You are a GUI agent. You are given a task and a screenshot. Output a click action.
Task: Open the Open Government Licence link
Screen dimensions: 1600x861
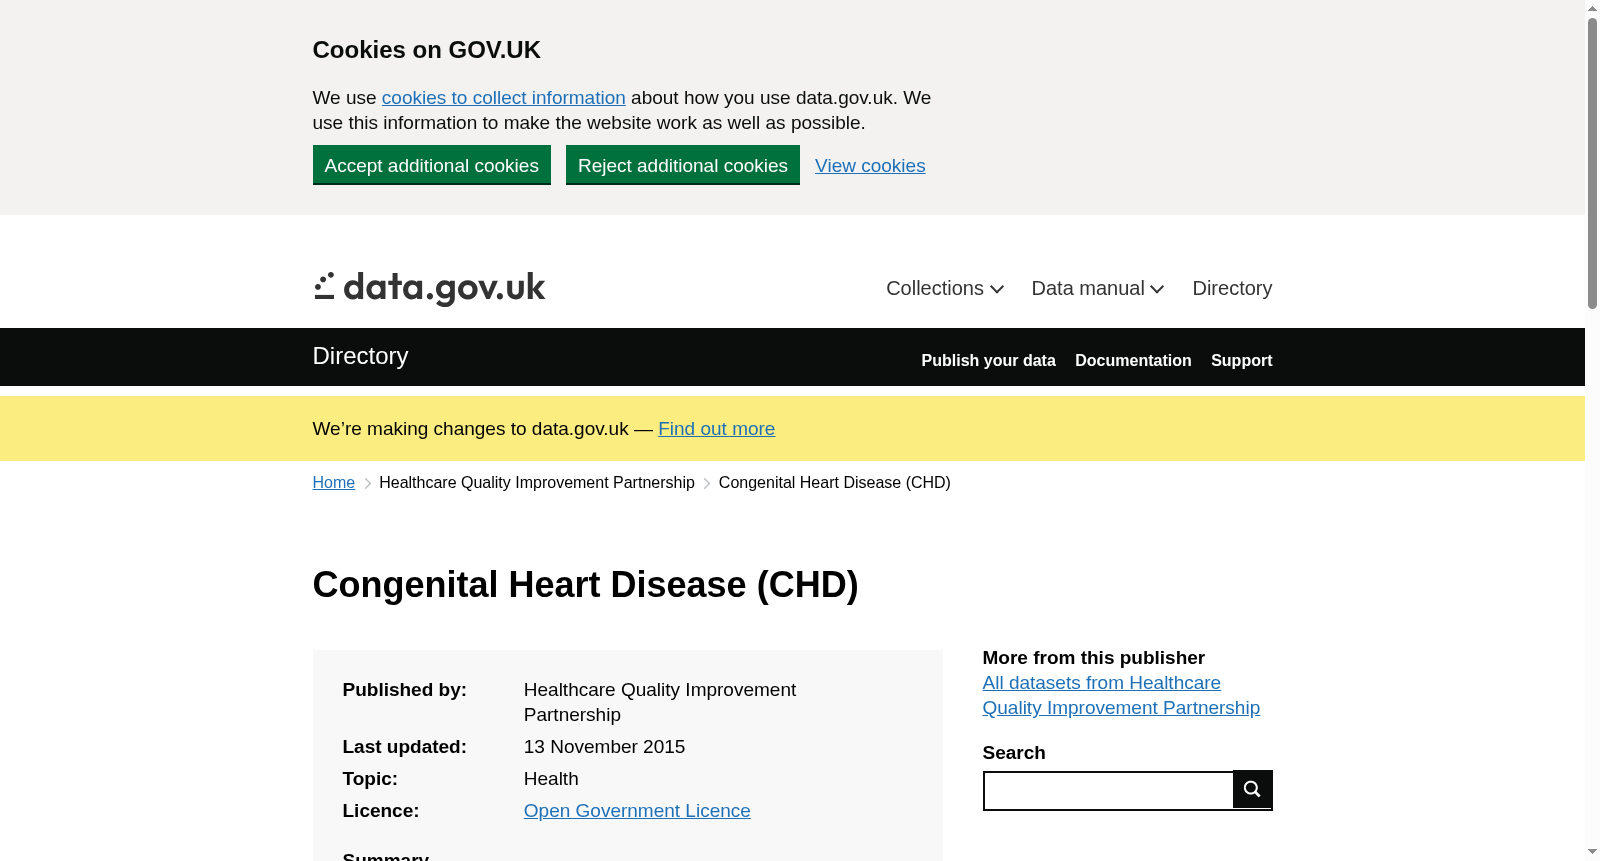click(x=637, y=811)
